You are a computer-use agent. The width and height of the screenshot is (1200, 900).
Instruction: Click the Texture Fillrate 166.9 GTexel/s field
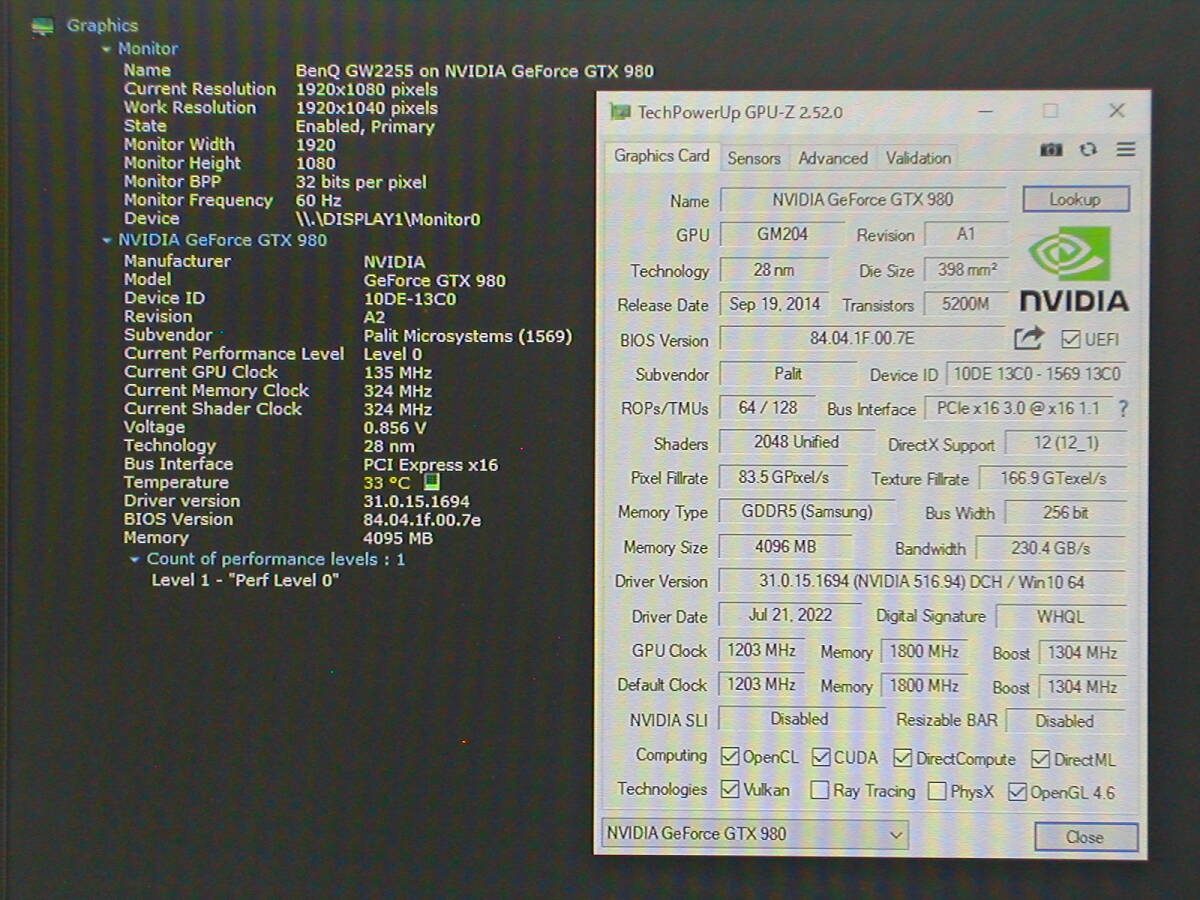(1053, 479)
